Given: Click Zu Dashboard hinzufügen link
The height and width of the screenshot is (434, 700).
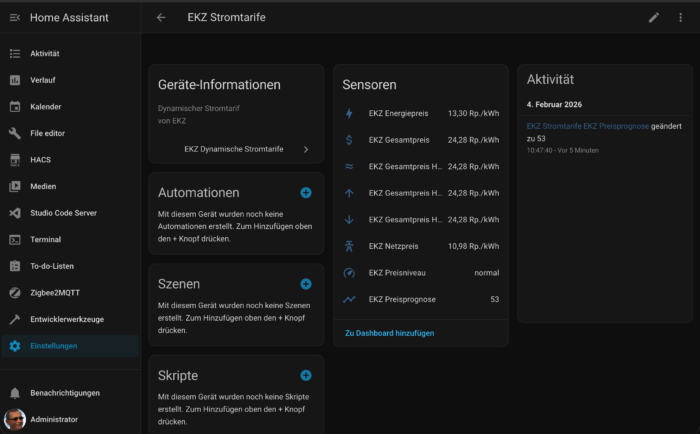Looking at the screenshot, I should pyautogui.click(x=389, y=332).
